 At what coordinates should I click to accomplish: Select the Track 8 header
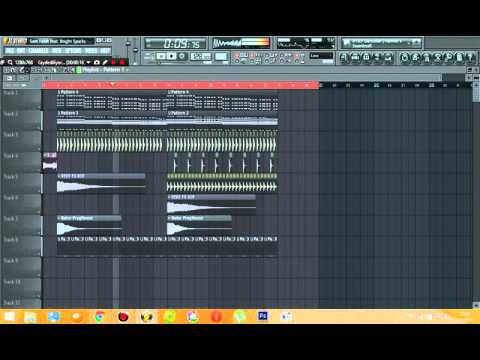pyautogui.click(x=21, y=247)
